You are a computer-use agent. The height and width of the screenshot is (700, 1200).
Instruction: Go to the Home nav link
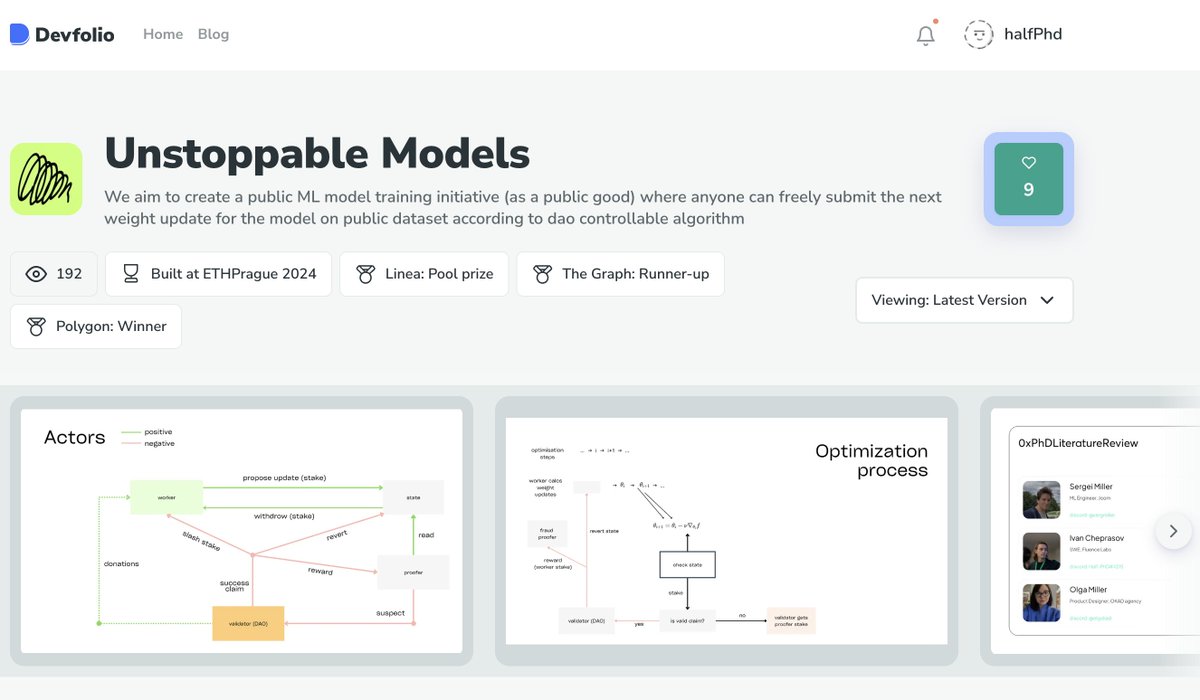(163, 34)
